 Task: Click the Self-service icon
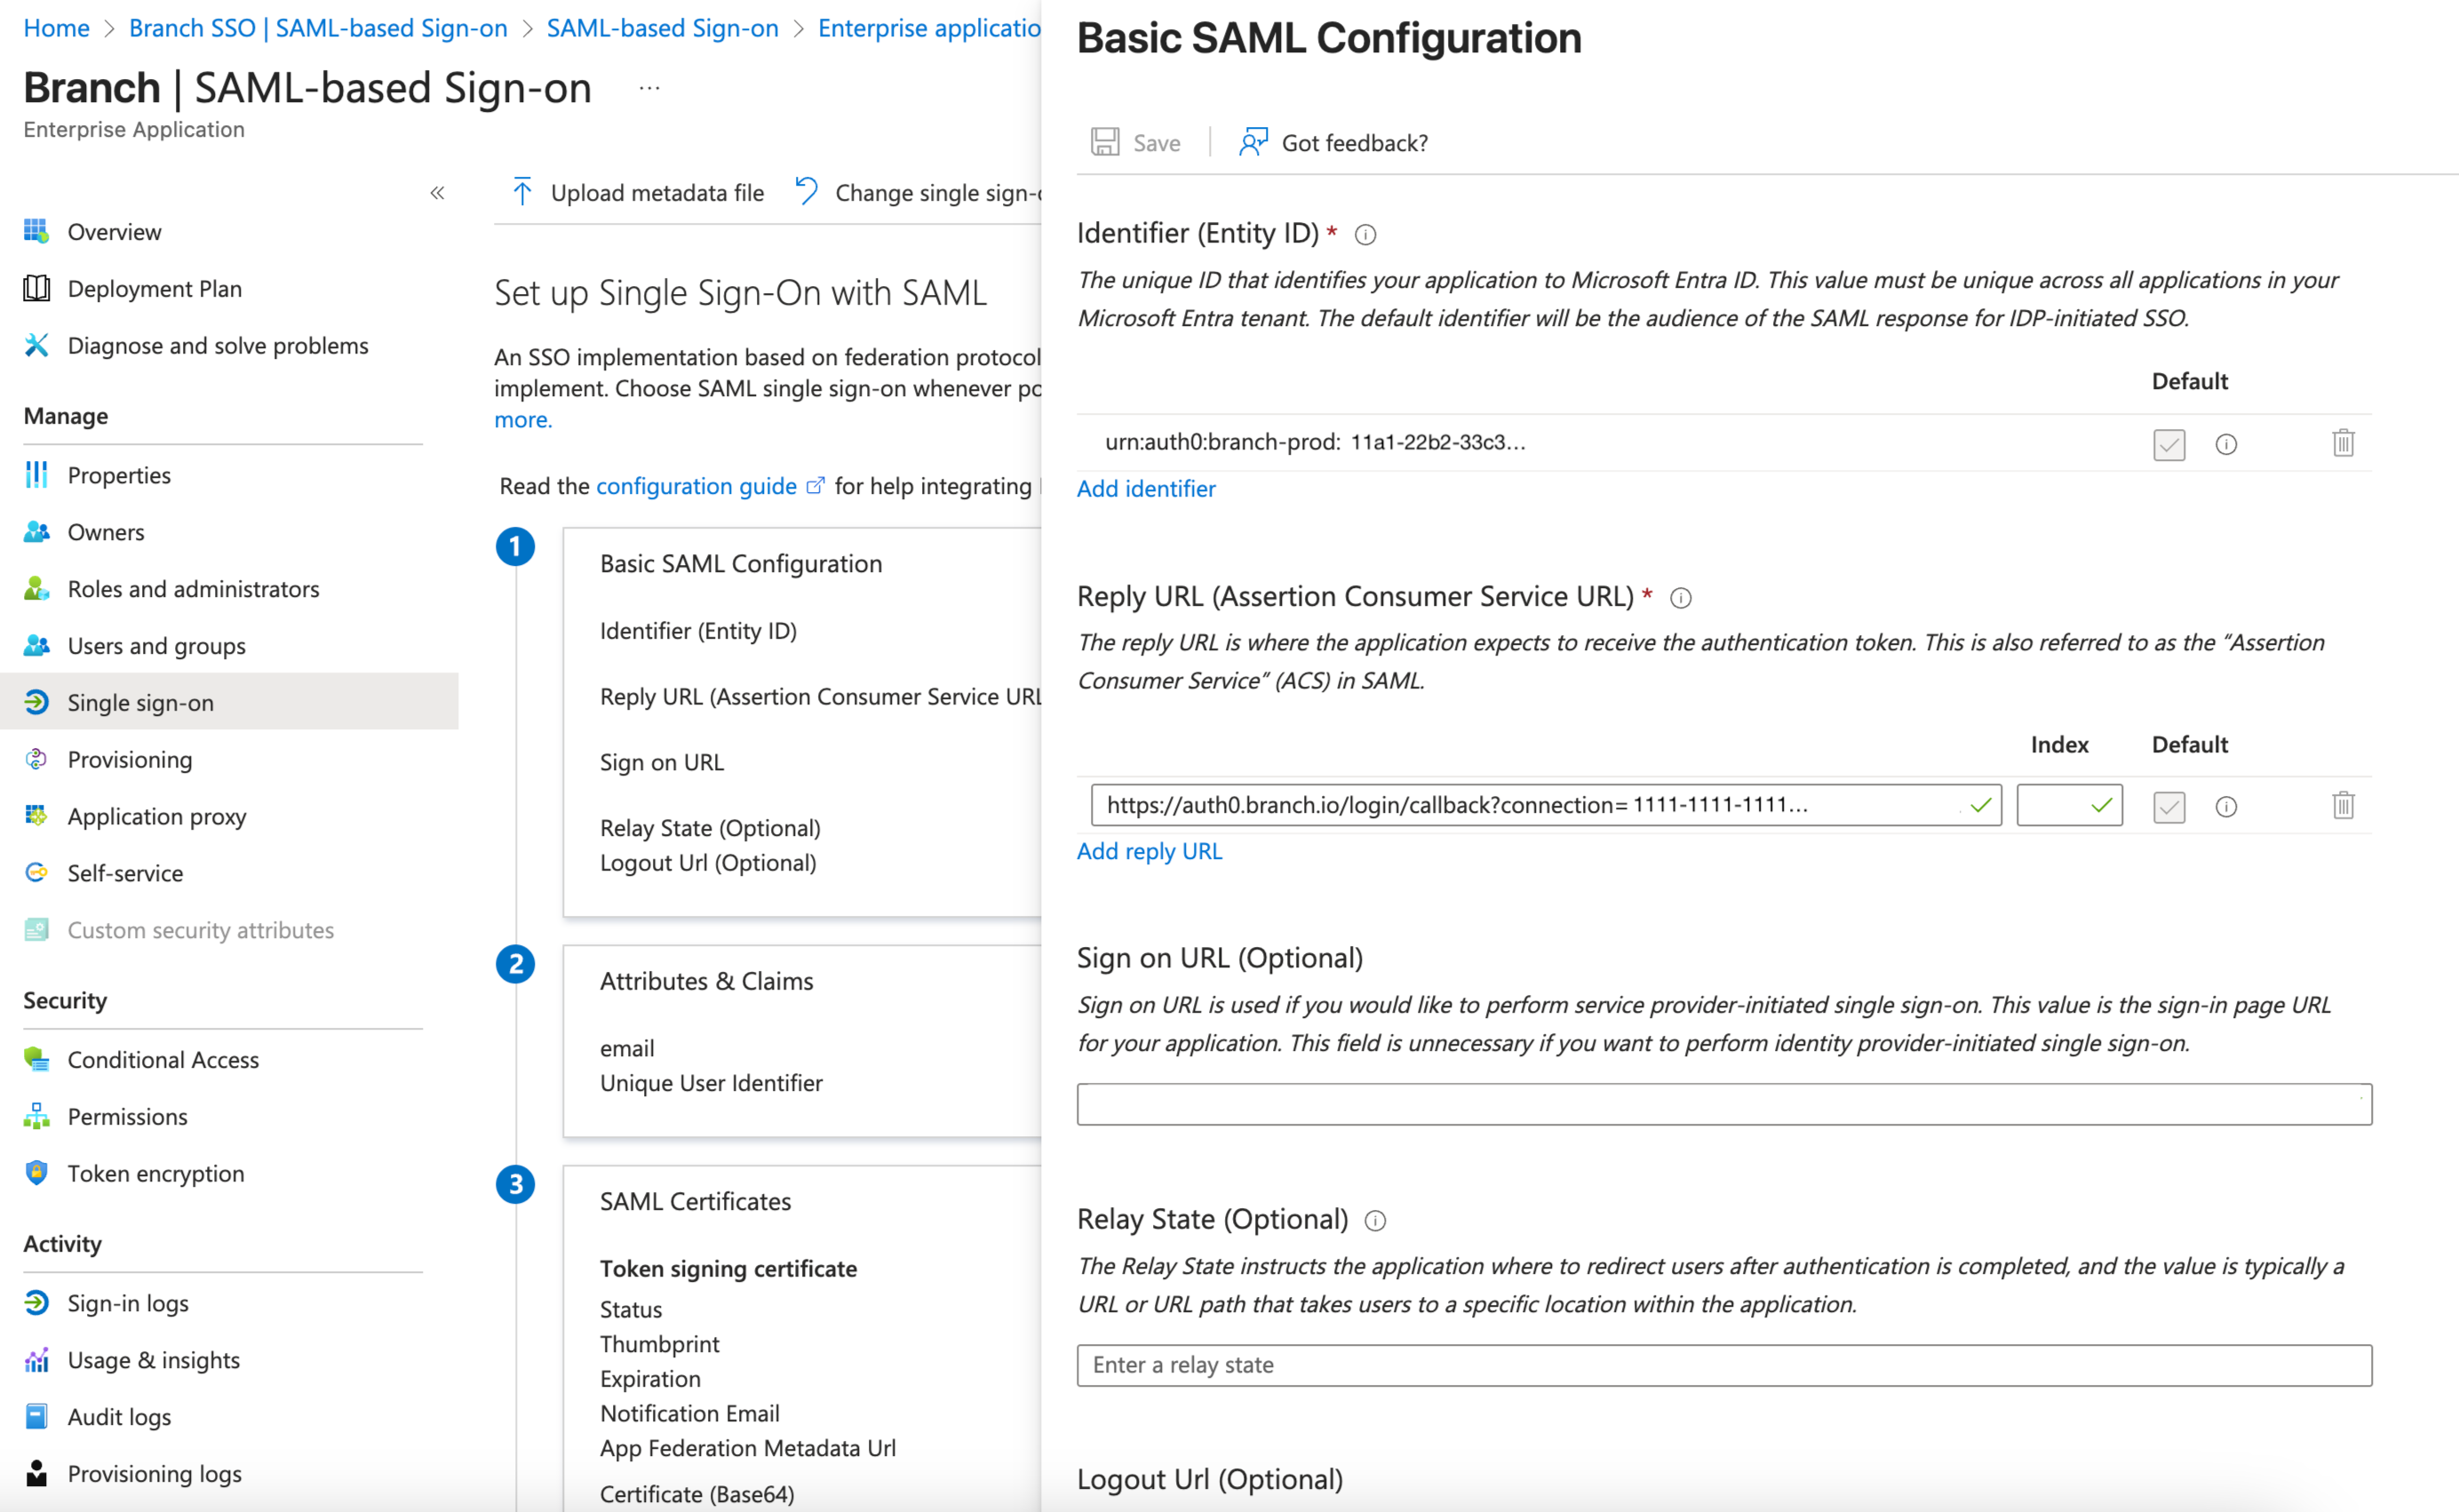(37, 872)
